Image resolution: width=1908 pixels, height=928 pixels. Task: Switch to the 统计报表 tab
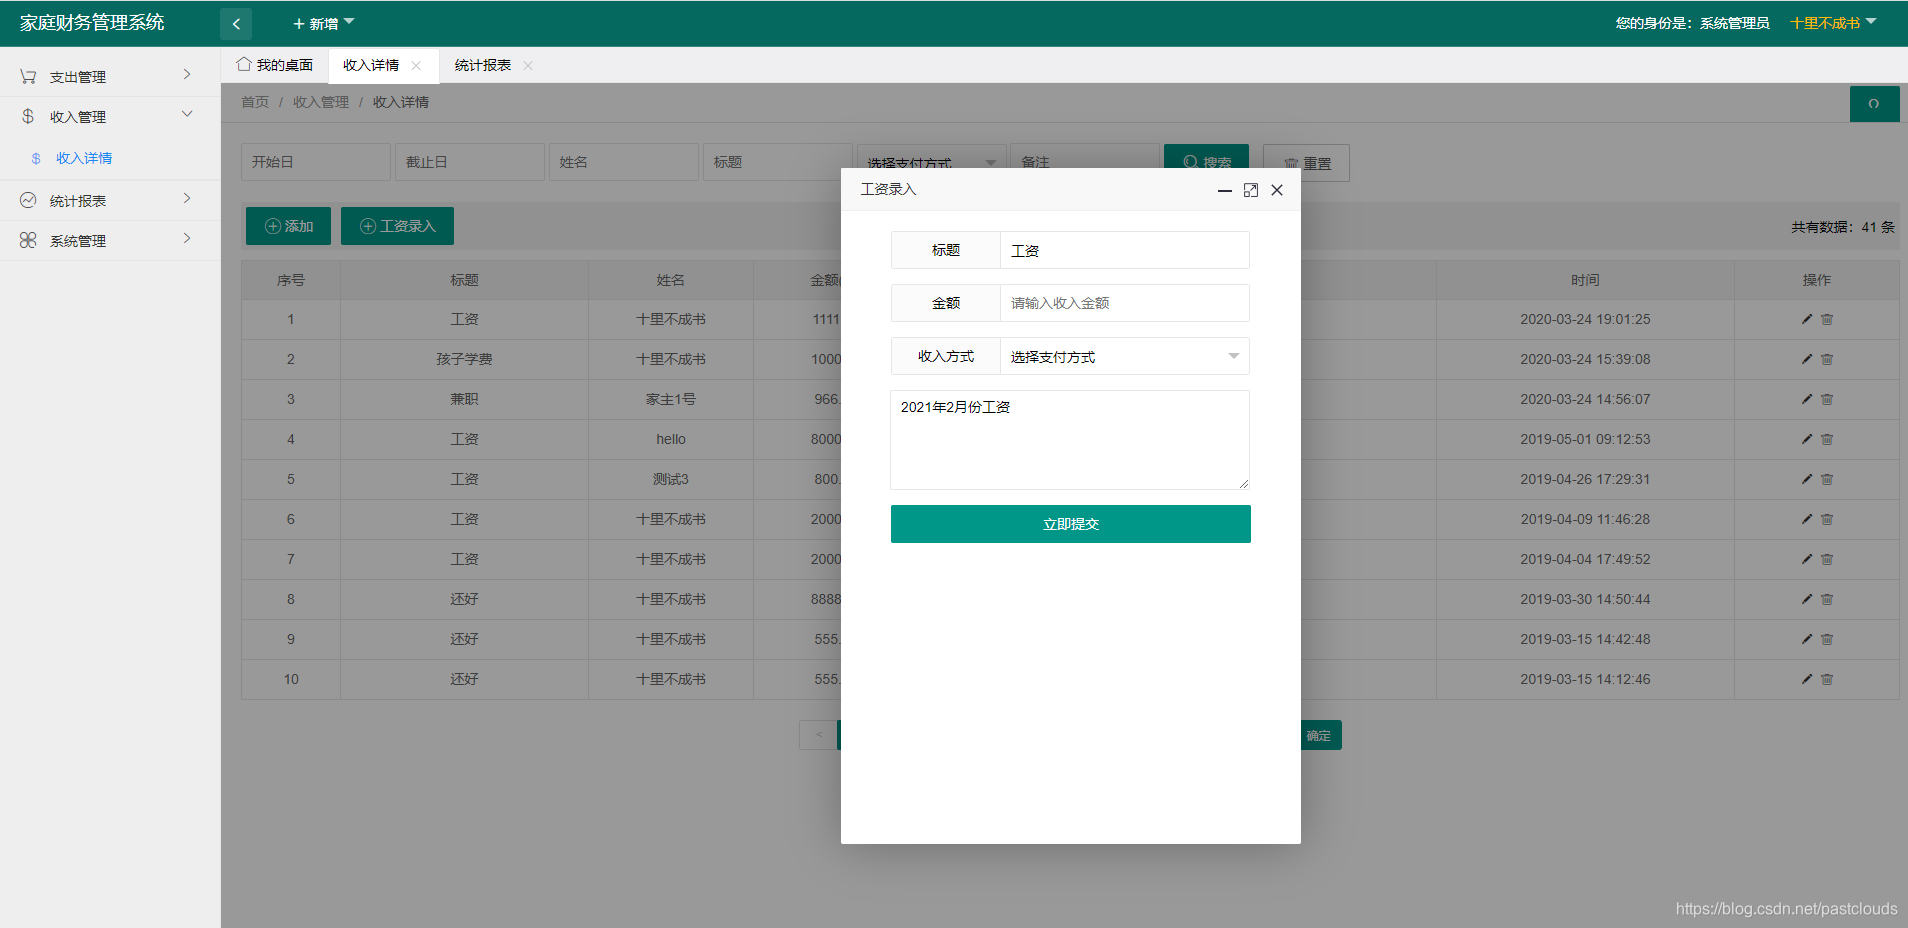(x=483, y=65)
